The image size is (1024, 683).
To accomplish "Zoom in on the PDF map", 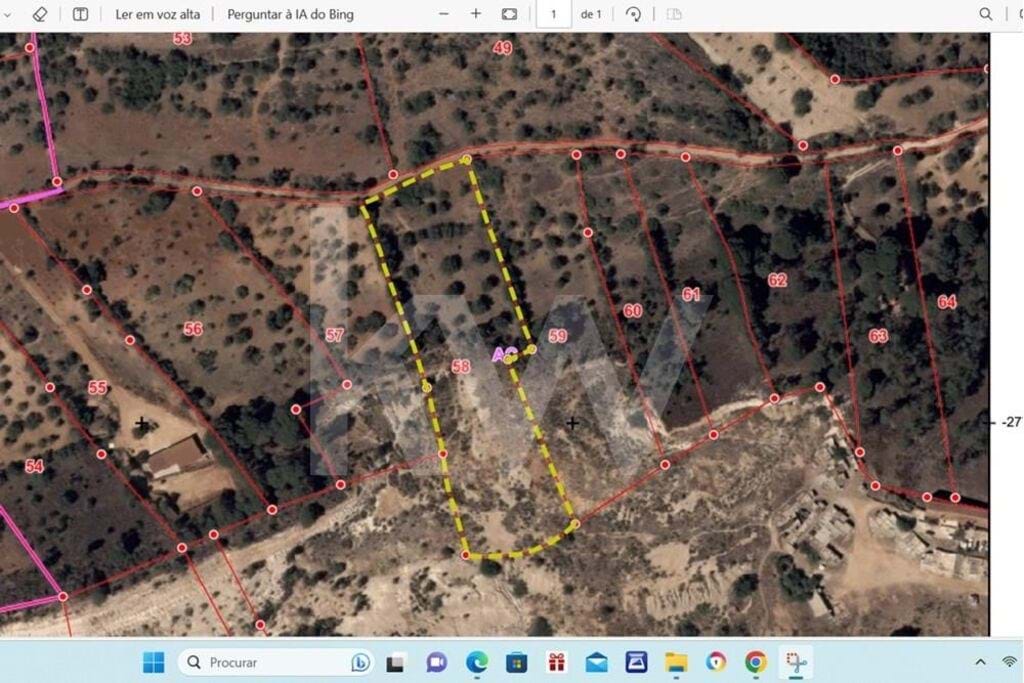I will point(475,14).
